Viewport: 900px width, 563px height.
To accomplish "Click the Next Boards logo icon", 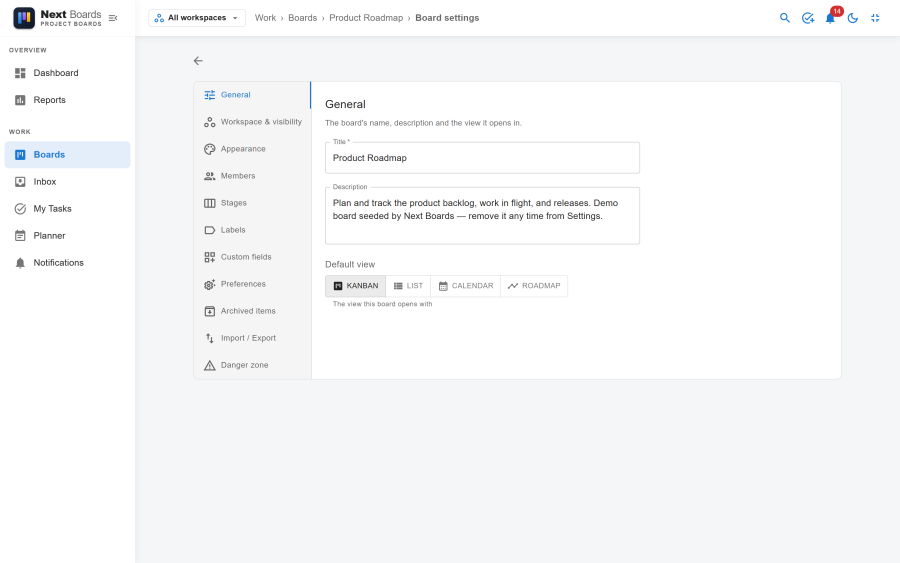I will [x=24, y=18].
